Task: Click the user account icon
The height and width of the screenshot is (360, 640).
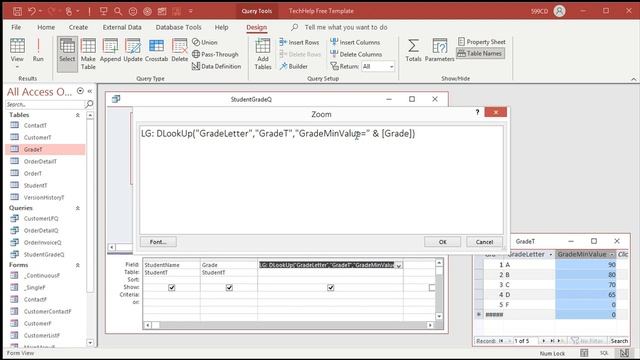Action: coord(559,11)
